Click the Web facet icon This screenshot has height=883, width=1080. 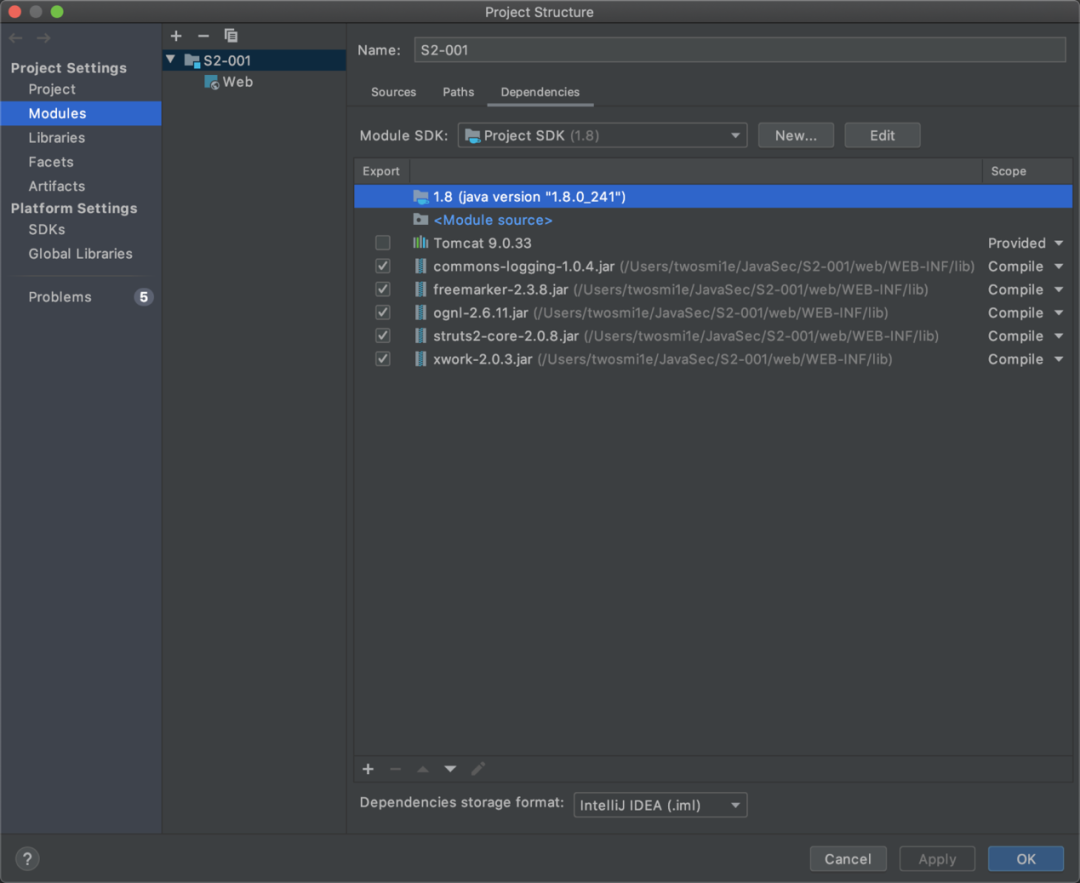coord(212,82)
